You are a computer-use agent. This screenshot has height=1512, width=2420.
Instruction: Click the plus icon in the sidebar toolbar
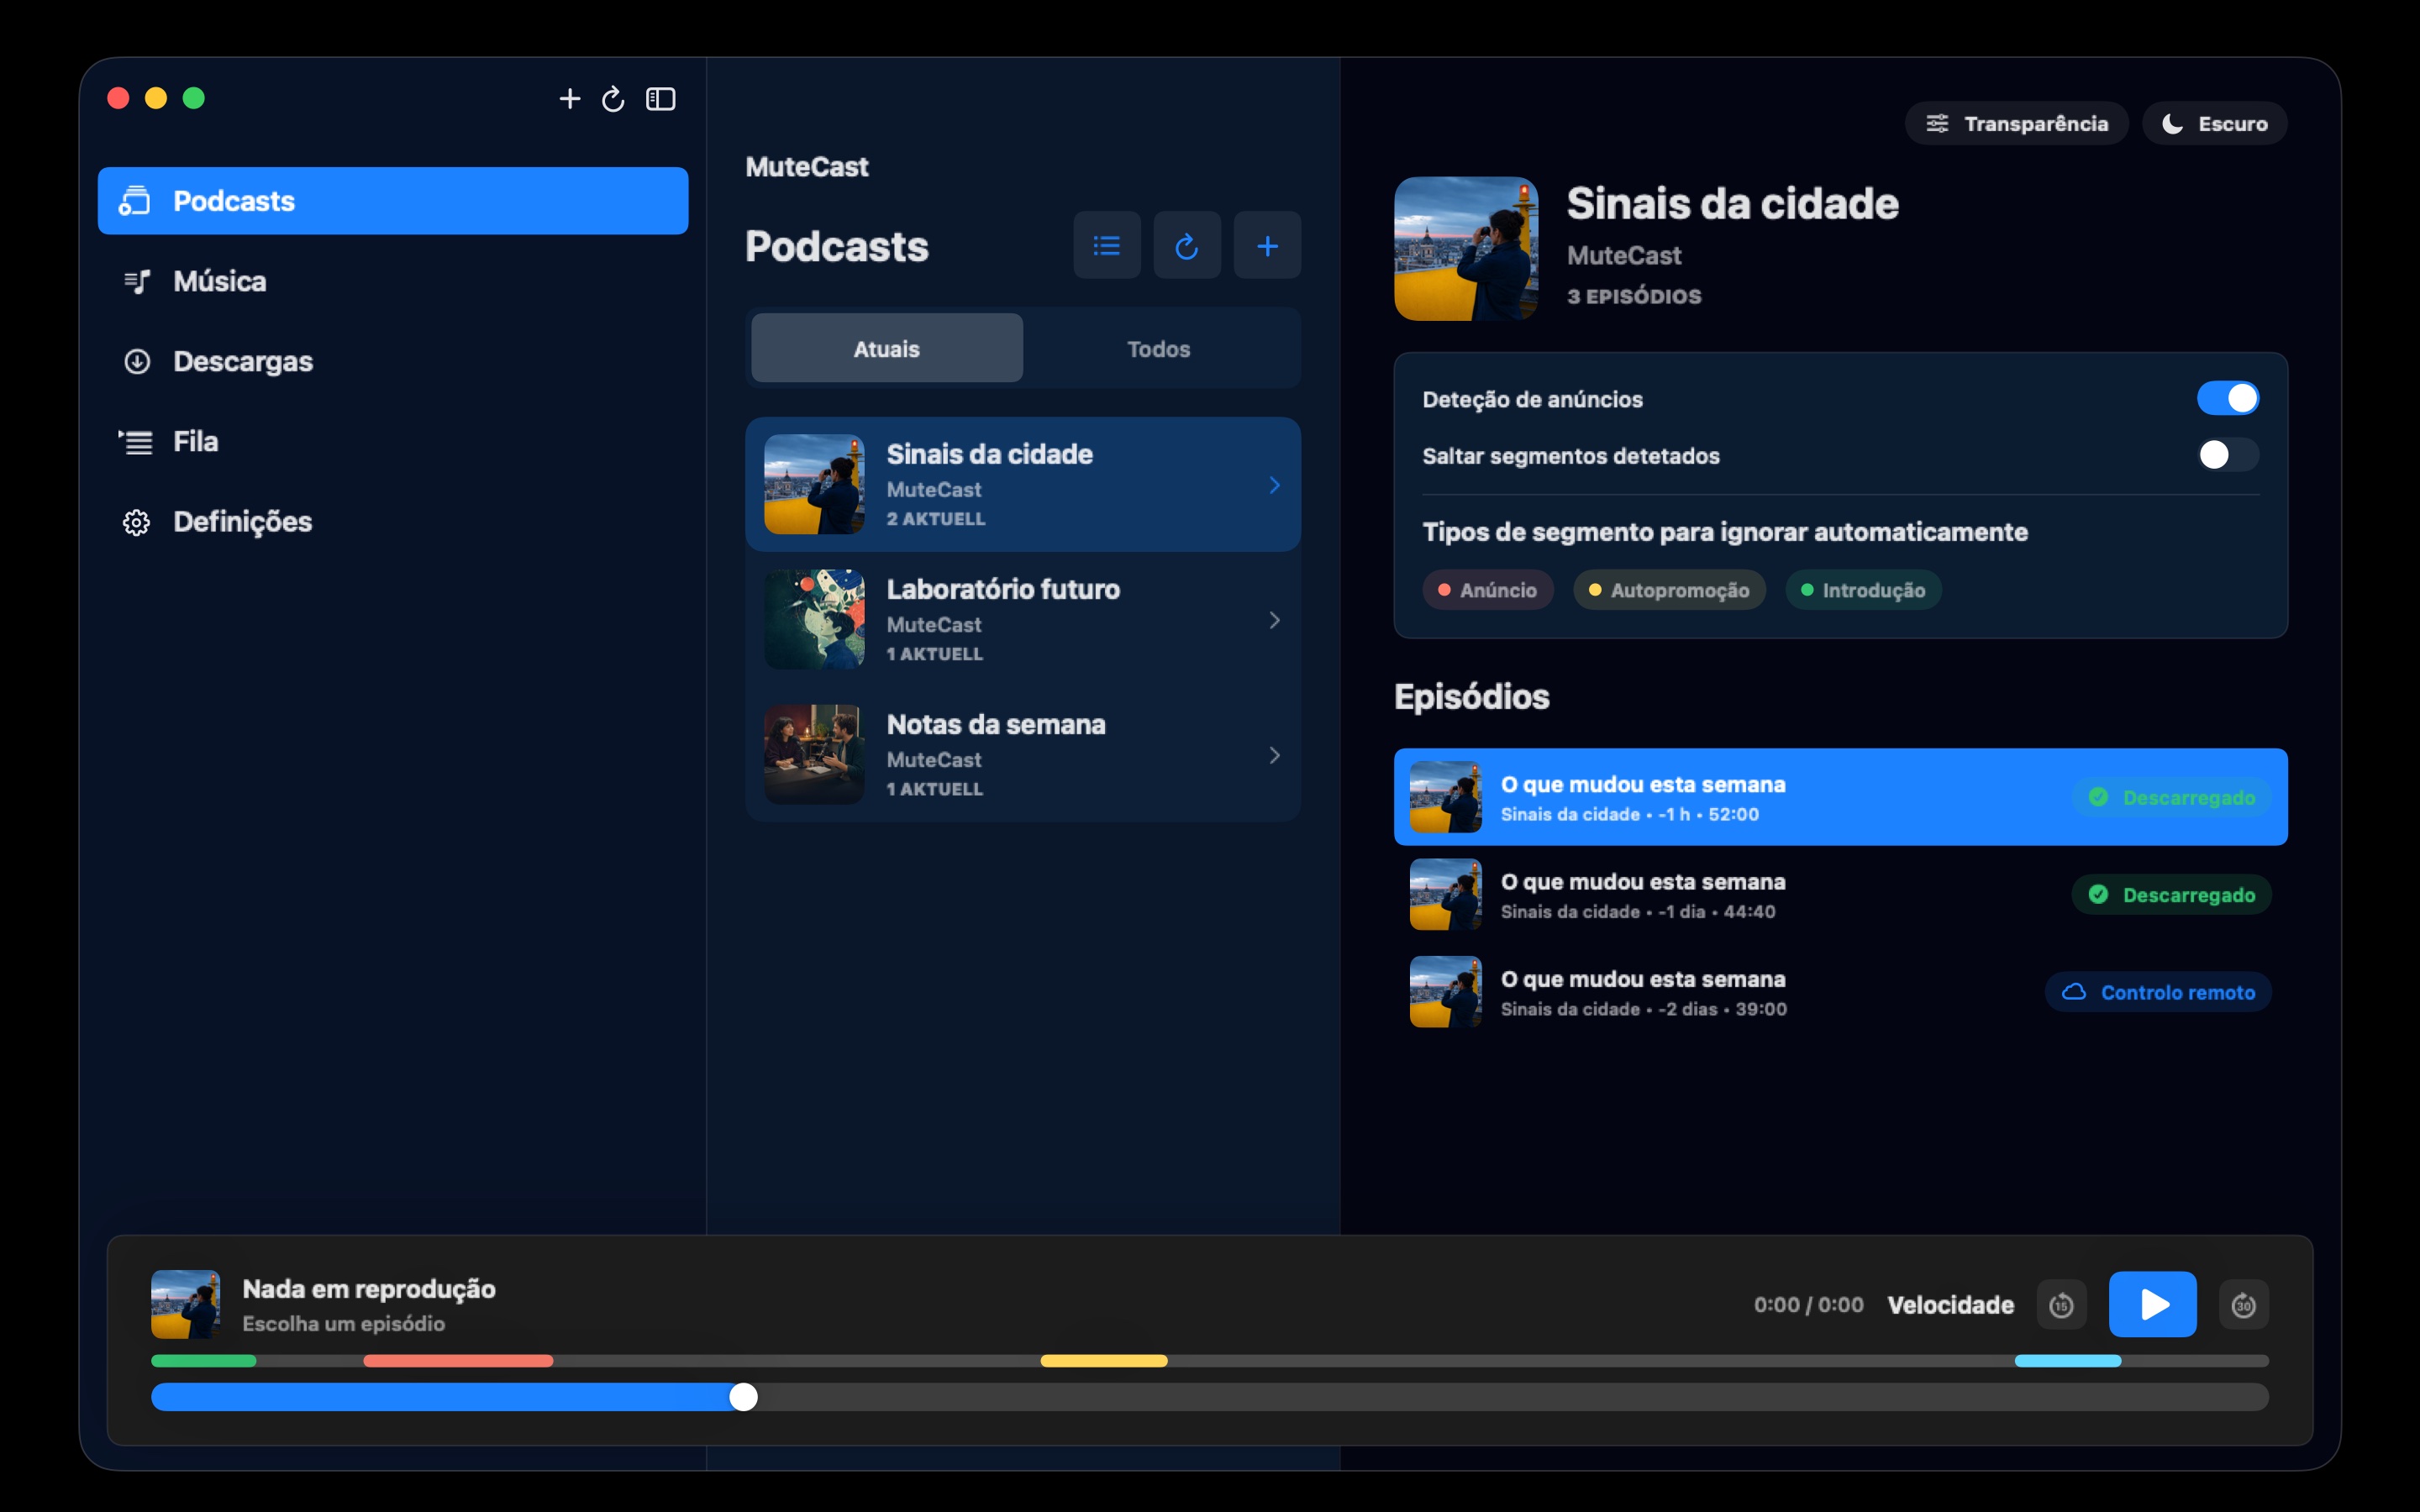point(569,99)
